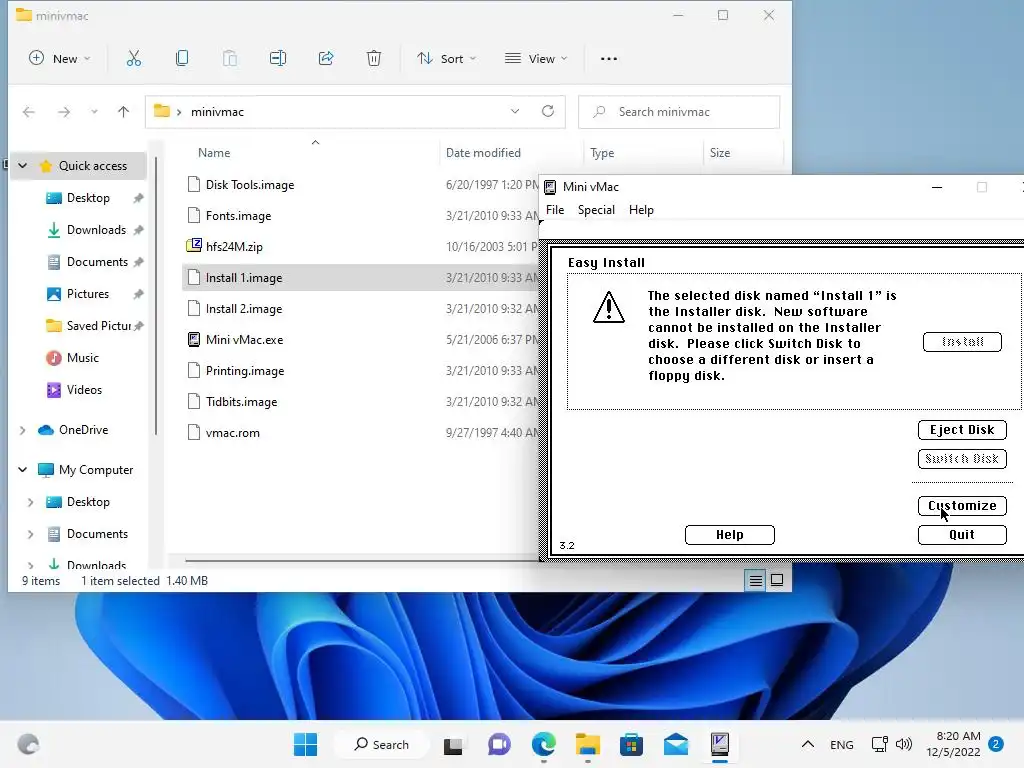Switch to Details view icon in status bar
Screen dimensions: 1024x768
[x=756, y=580]
